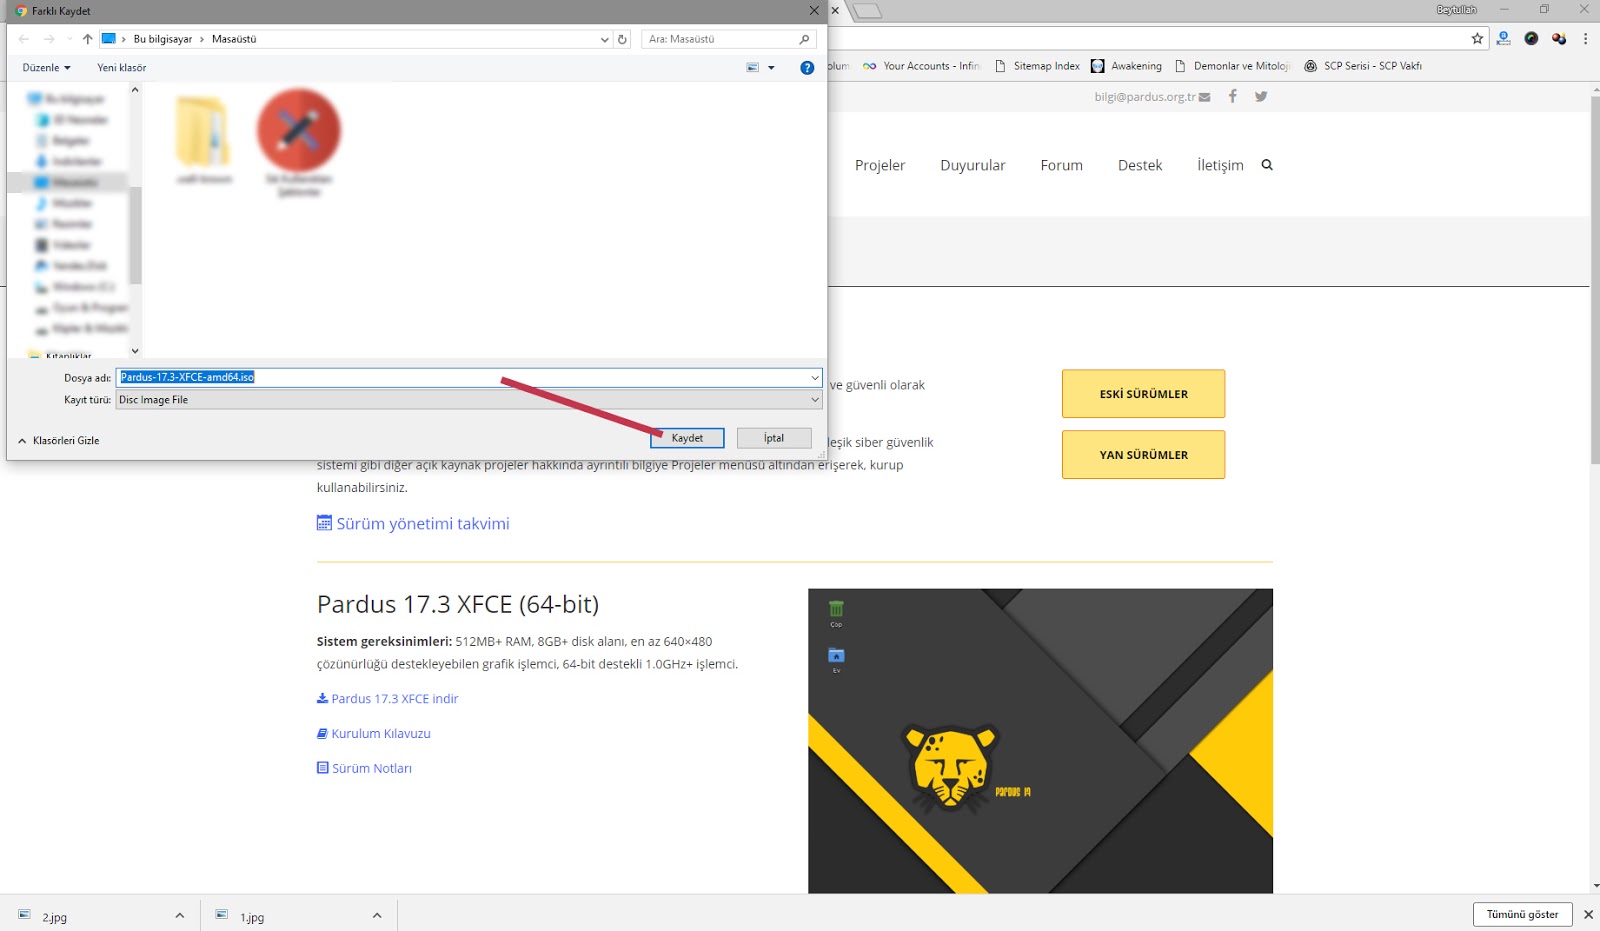Expand the Dosya adı suggestions dropdown
Screen dimensions: 1600x931
[x=815, y=378]
